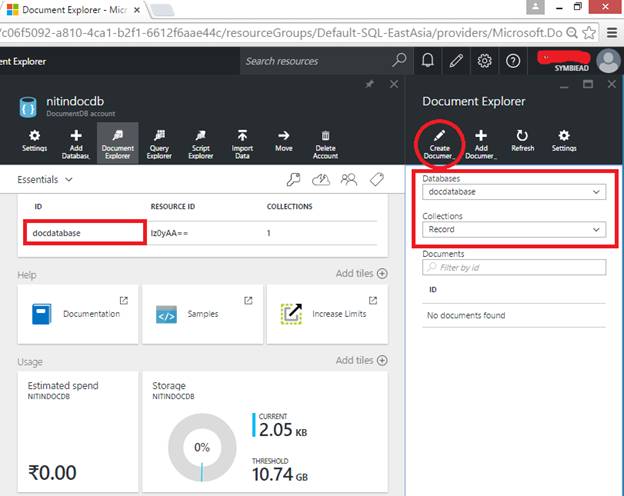
Task: Click the COLLECTIONS column header
Action: pyautogui.click(x=289, y=207)
